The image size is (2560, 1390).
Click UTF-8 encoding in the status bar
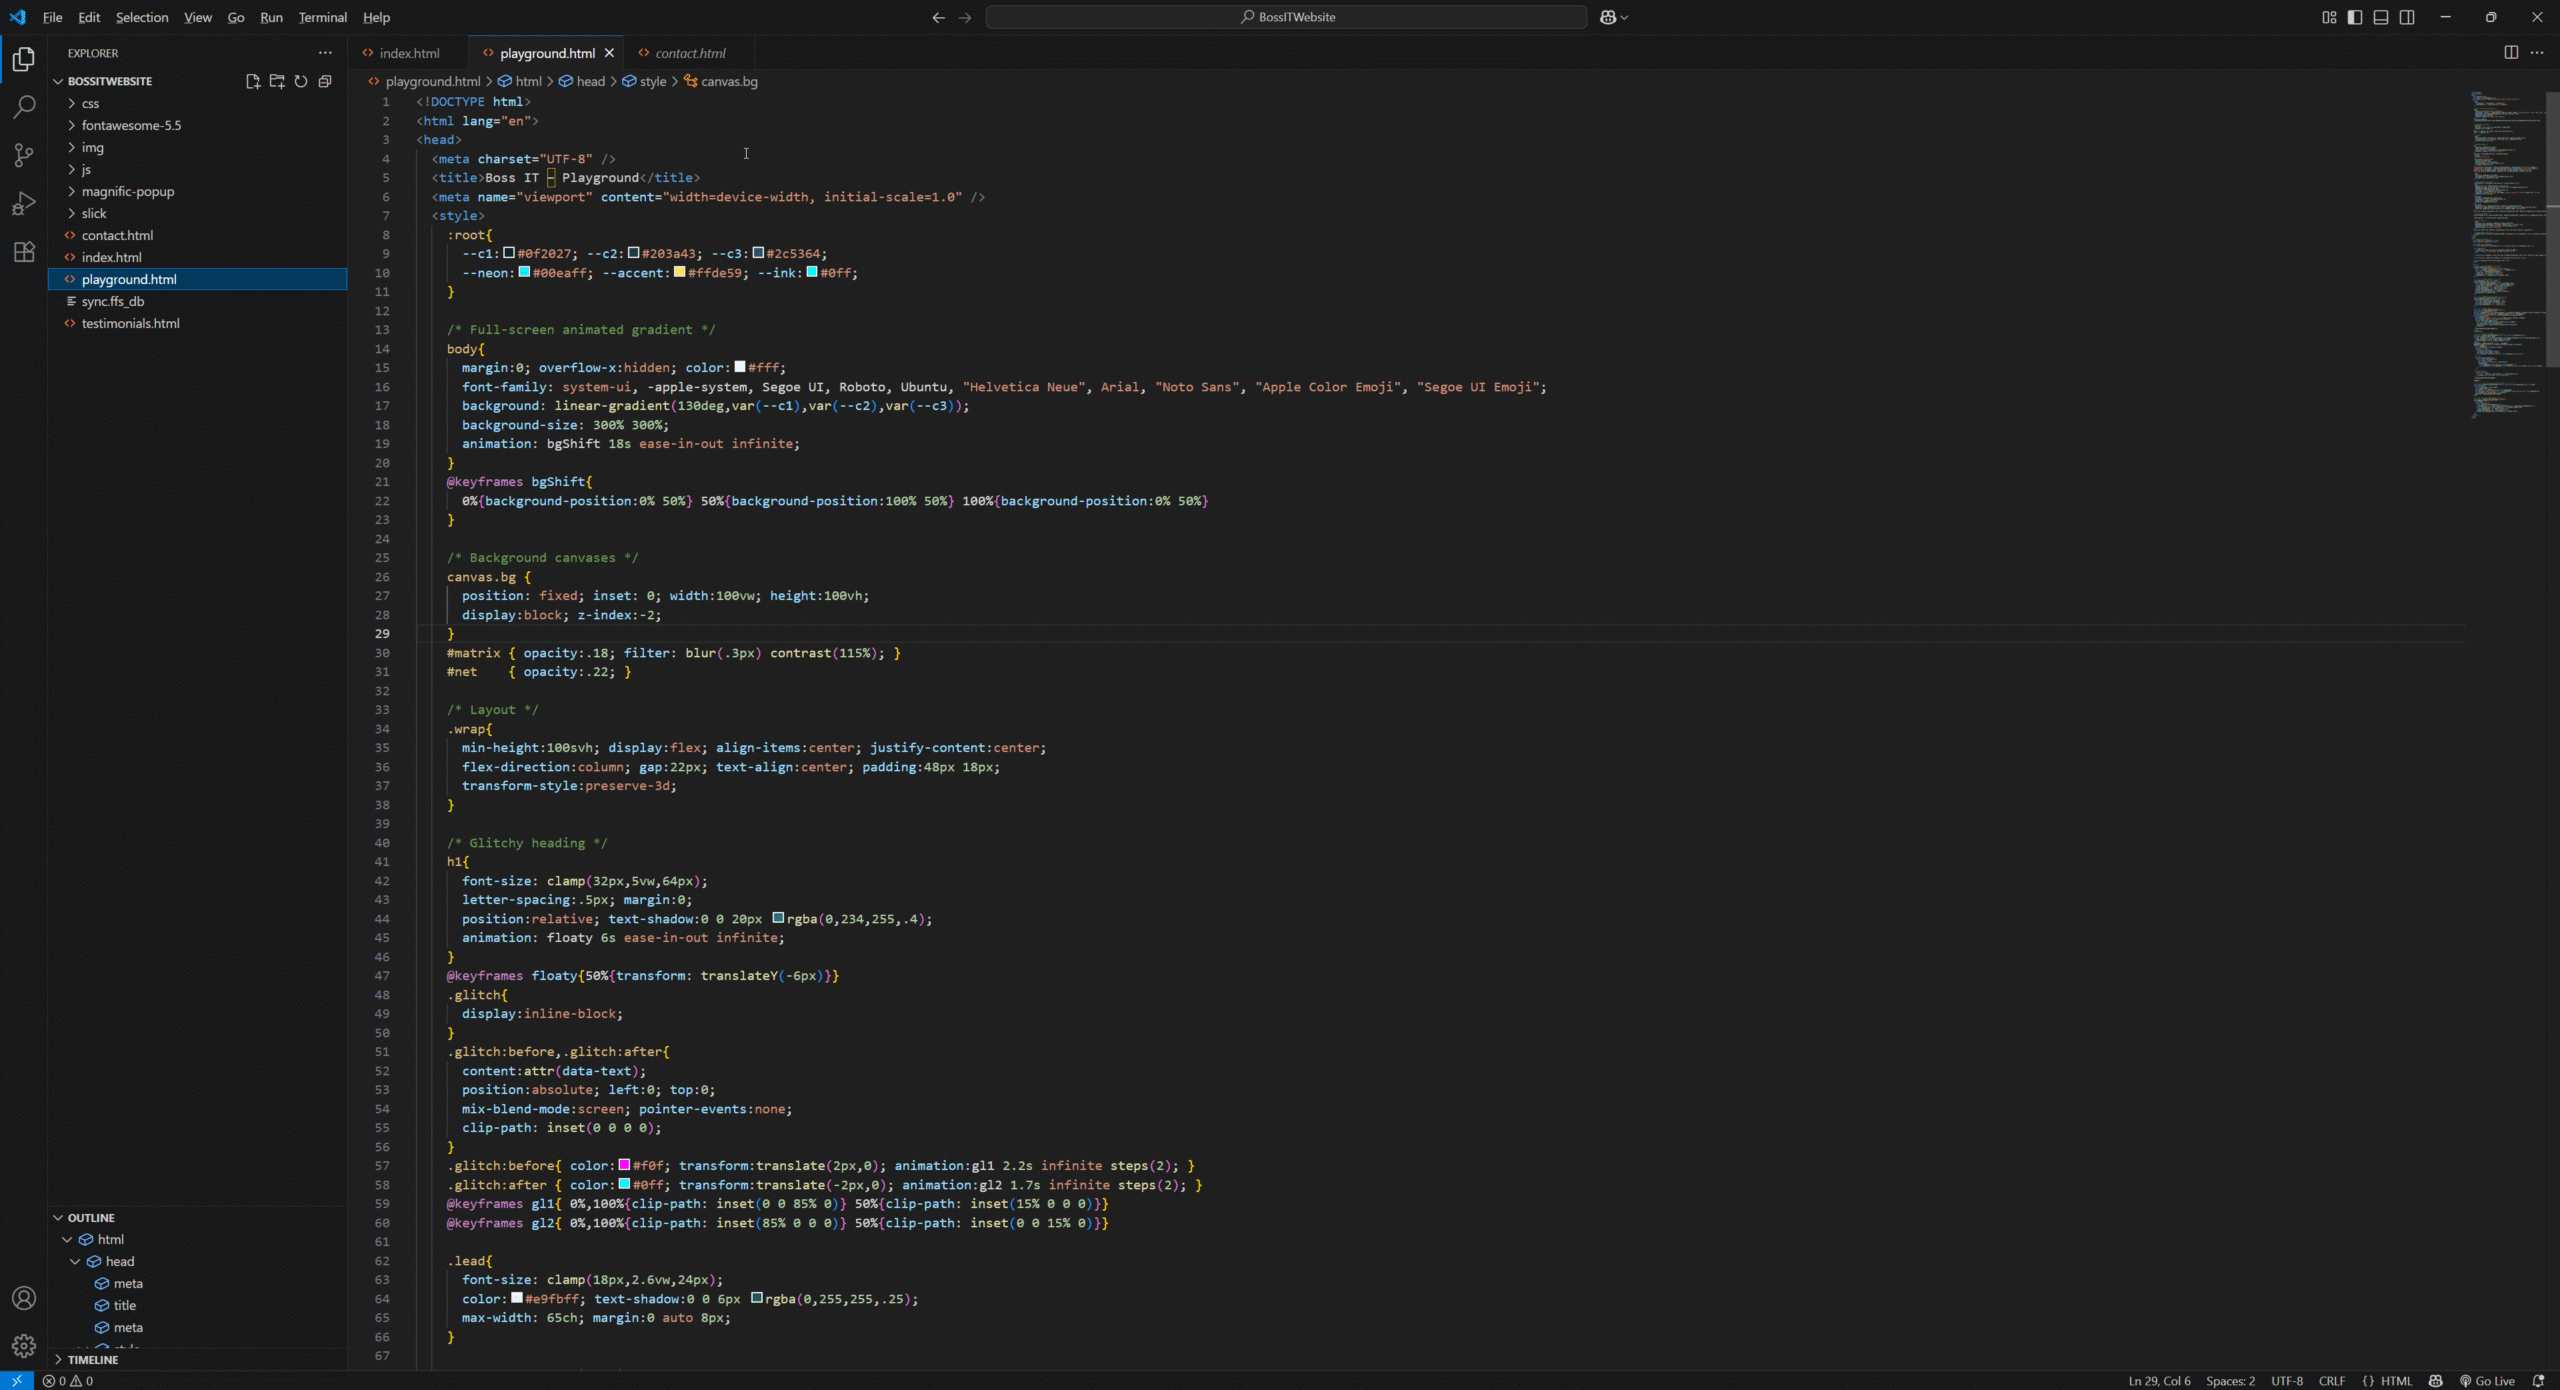(2287, 1381)
